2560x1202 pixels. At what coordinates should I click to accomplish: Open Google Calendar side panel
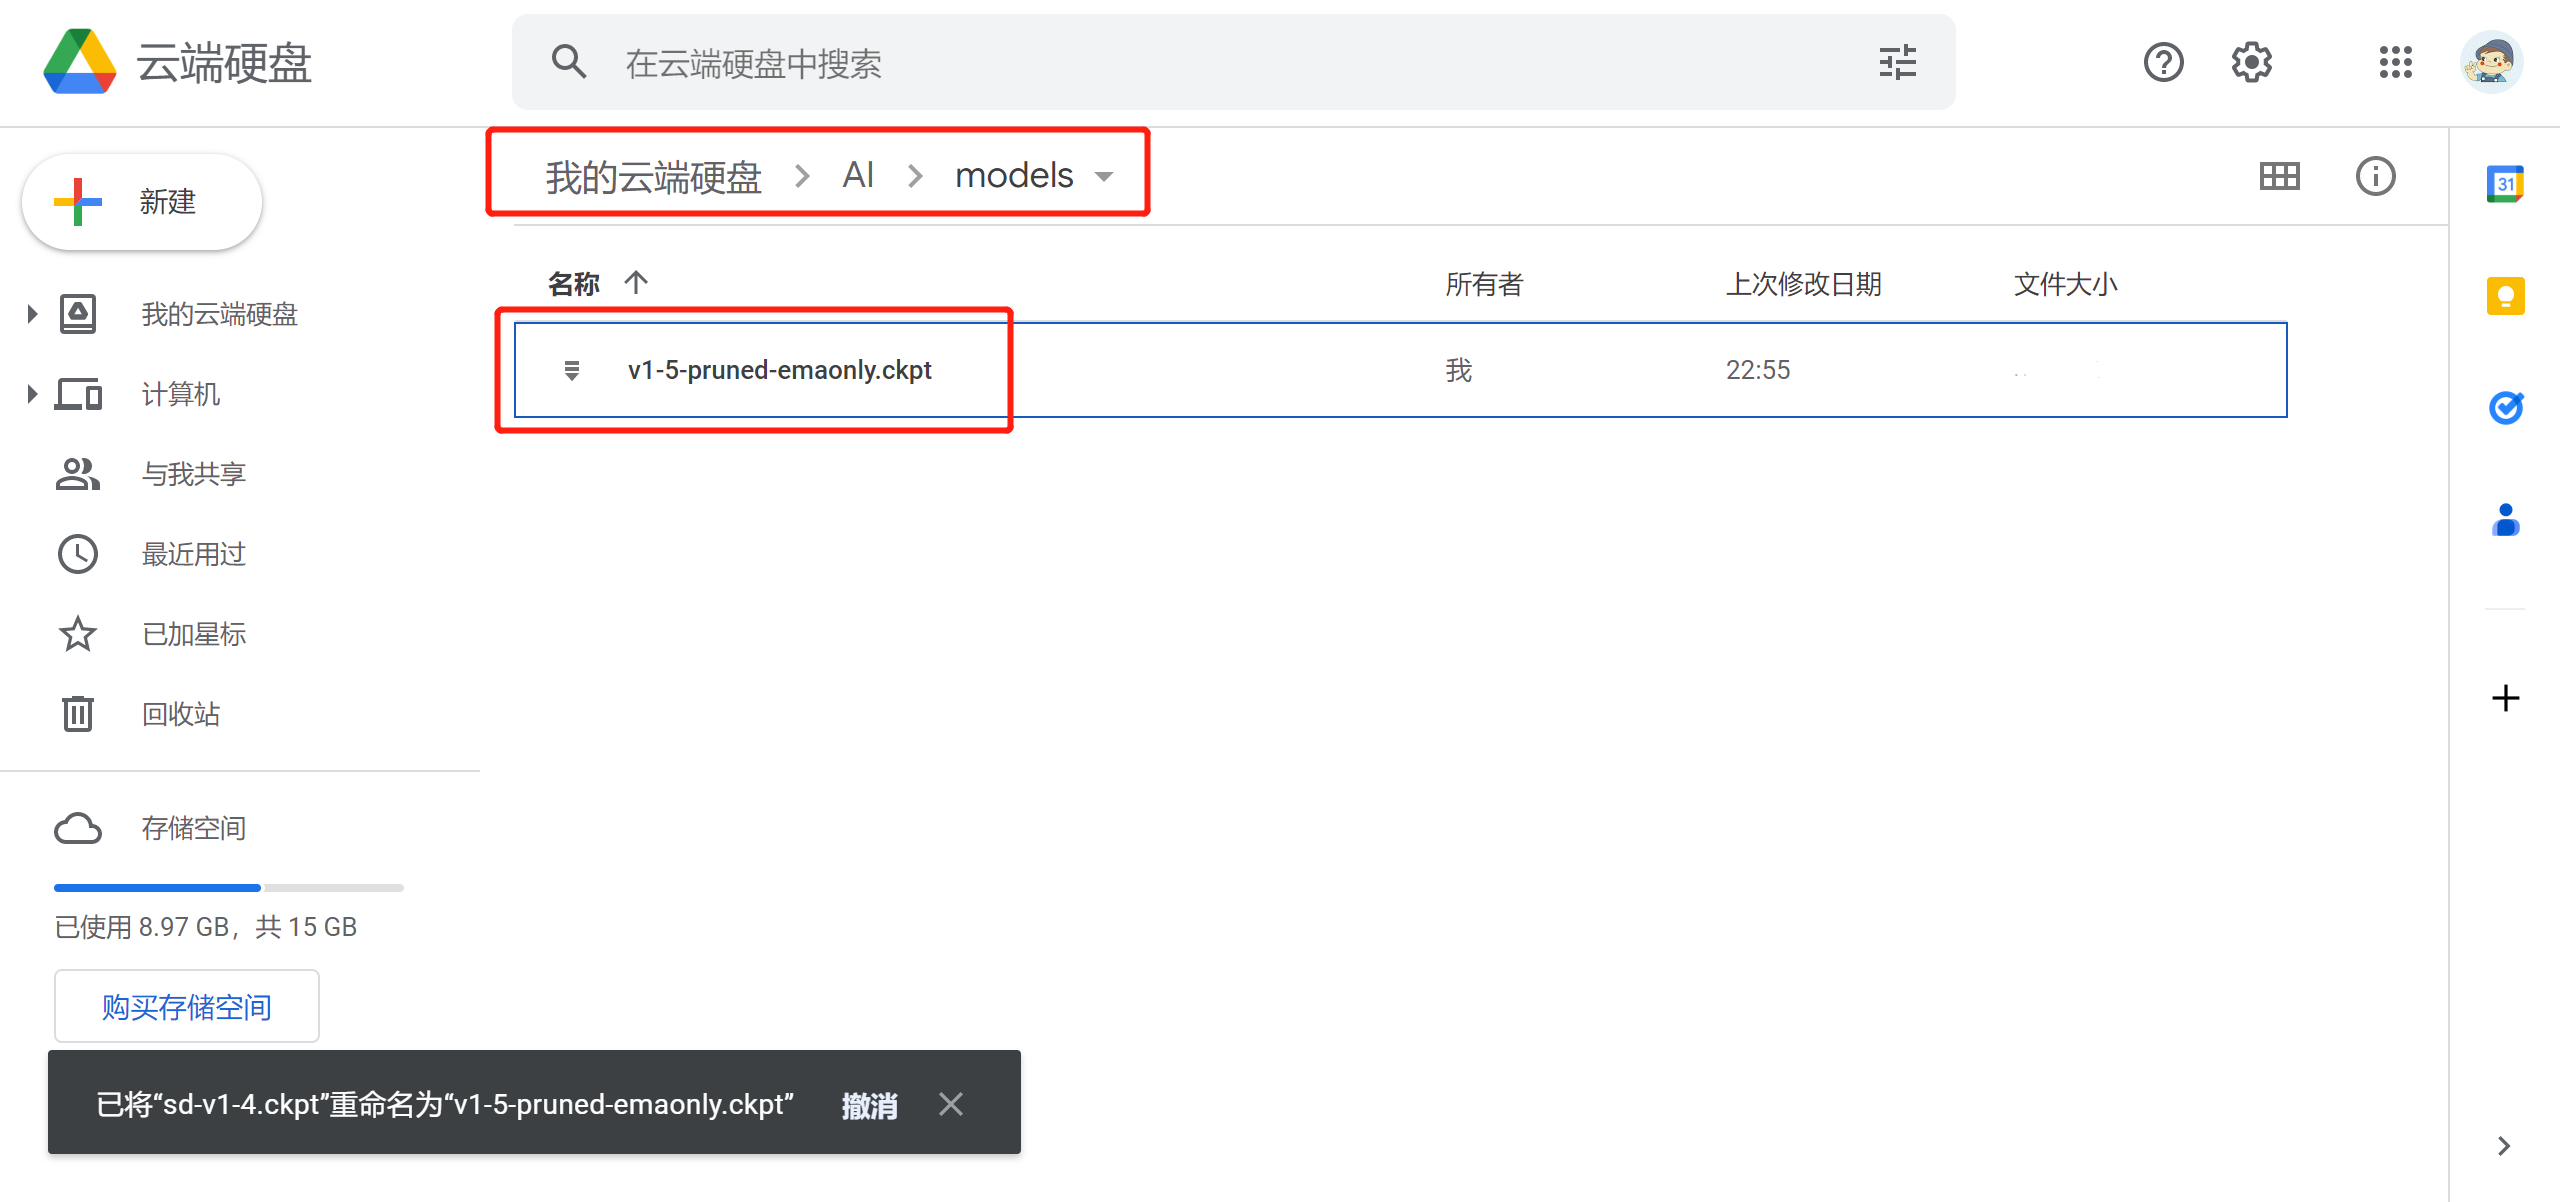[2505, 184]
